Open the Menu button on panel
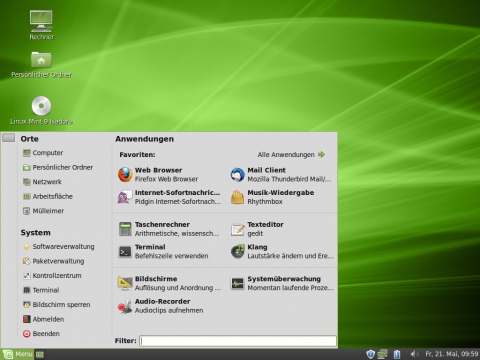The image size is (480, 360). (x=17, y=354)
